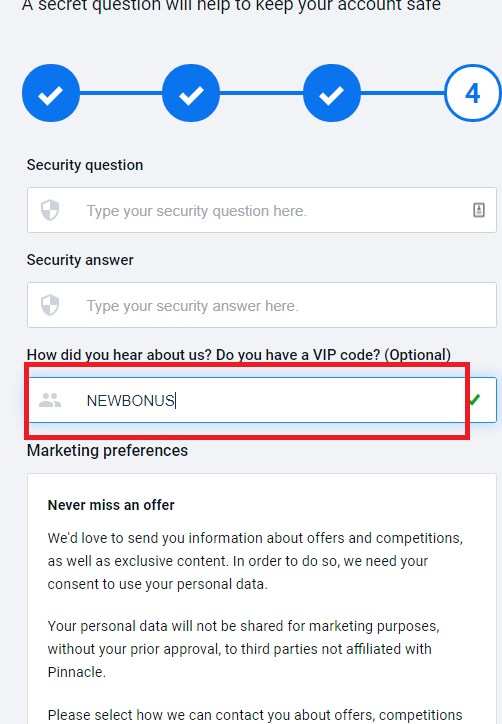Focus the 'Type your security question here' field
This screenshot has height=724, width=502.
[x=262, y=210]
